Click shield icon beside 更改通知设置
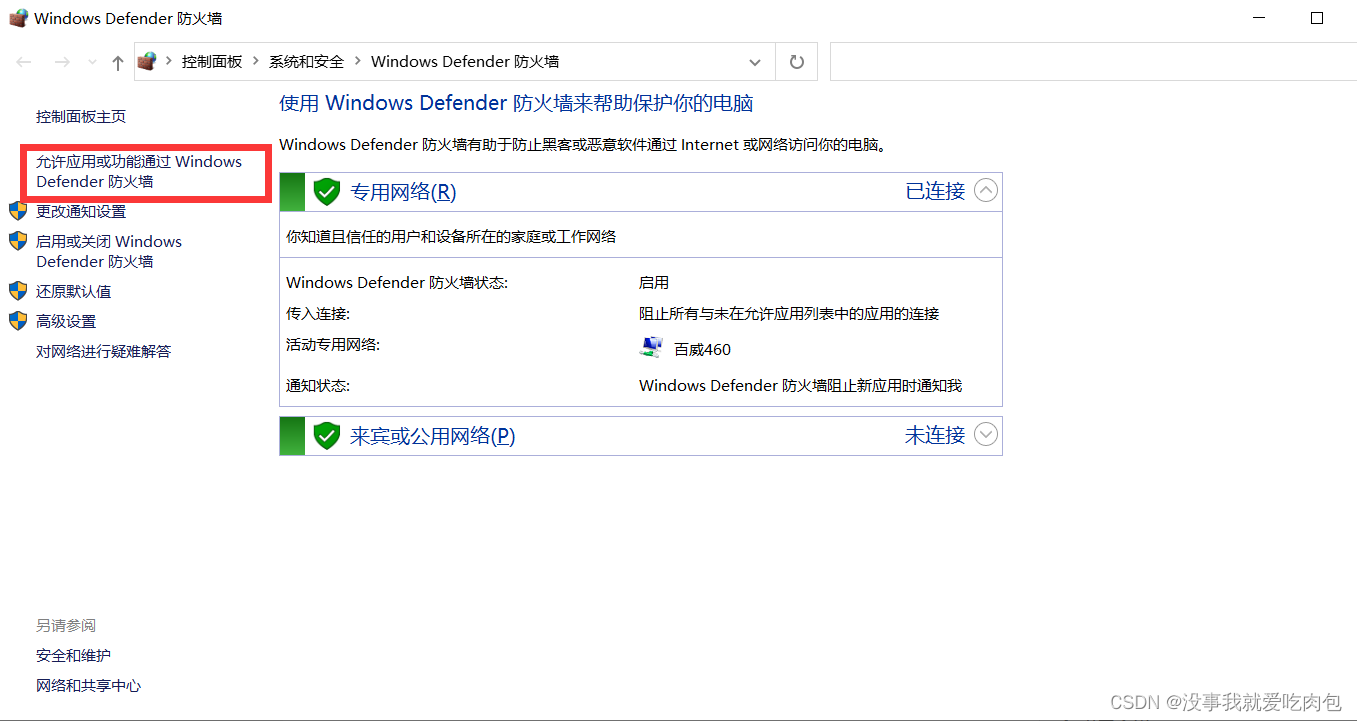This screenshot has height=721, width=1357. 18,211
